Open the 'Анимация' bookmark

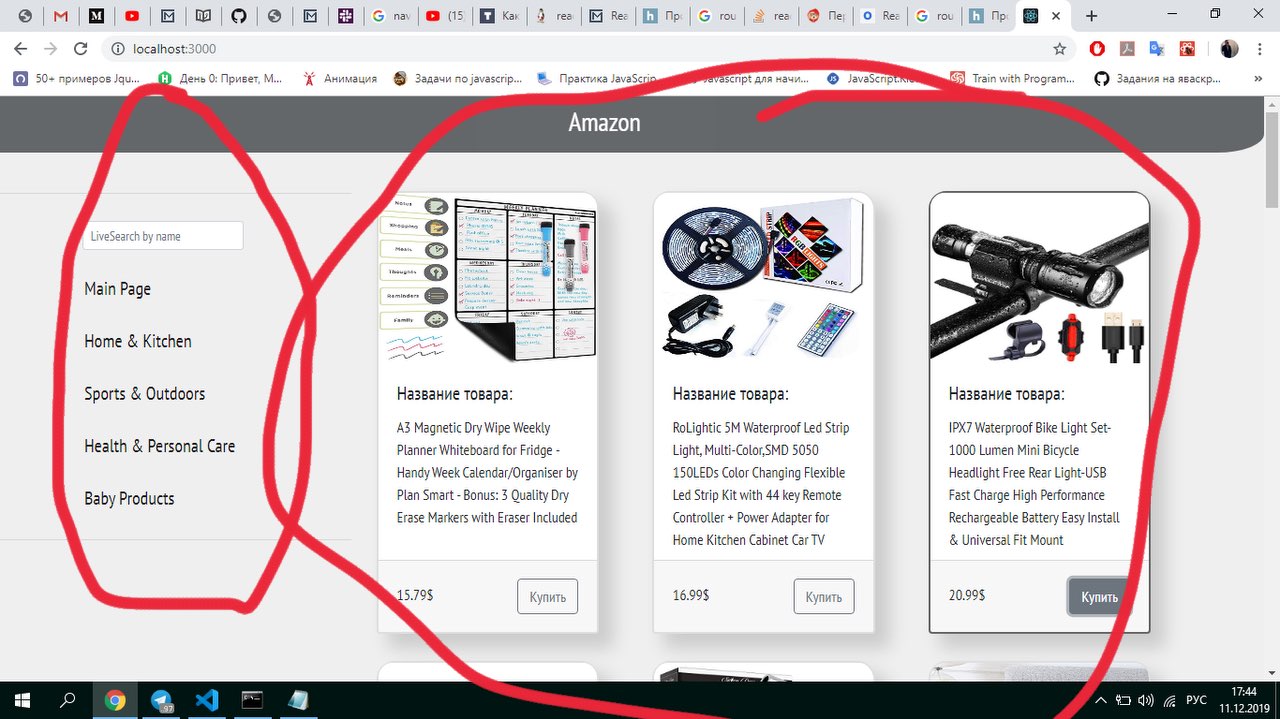coord(340,78)
